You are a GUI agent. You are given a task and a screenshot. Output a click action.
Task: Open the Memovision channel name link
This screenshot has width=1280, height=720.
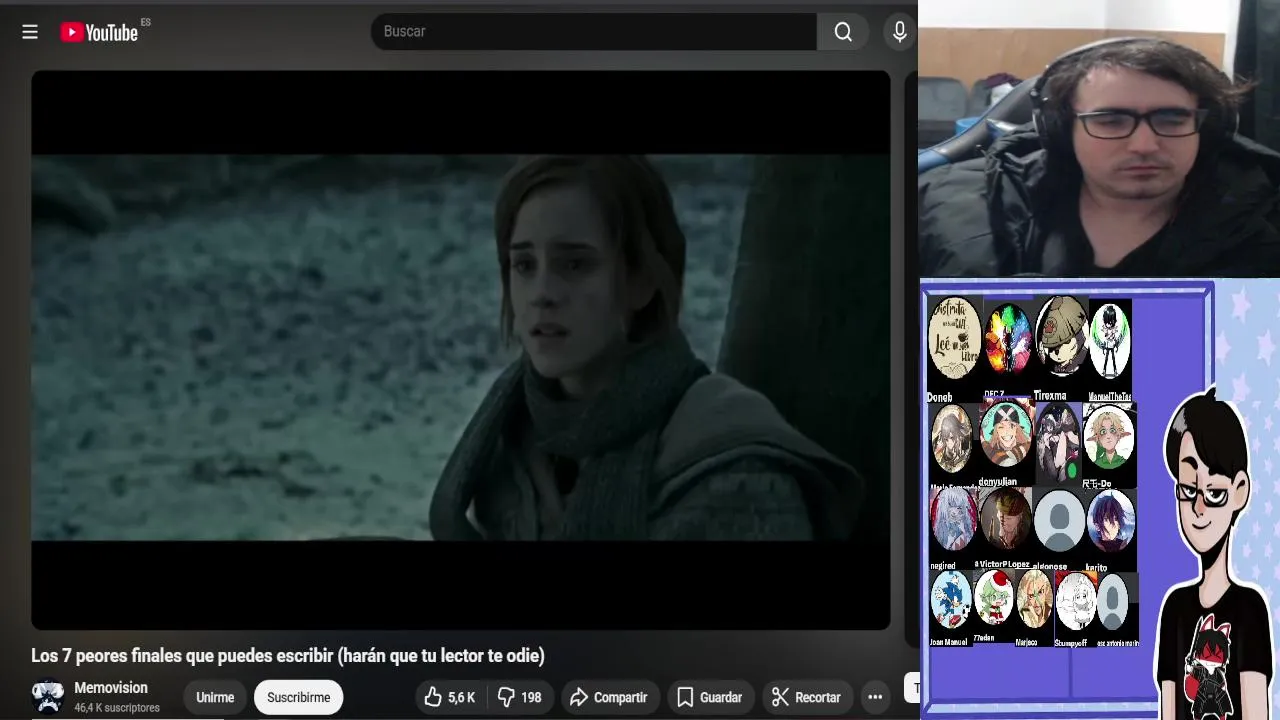click(111, 688)
